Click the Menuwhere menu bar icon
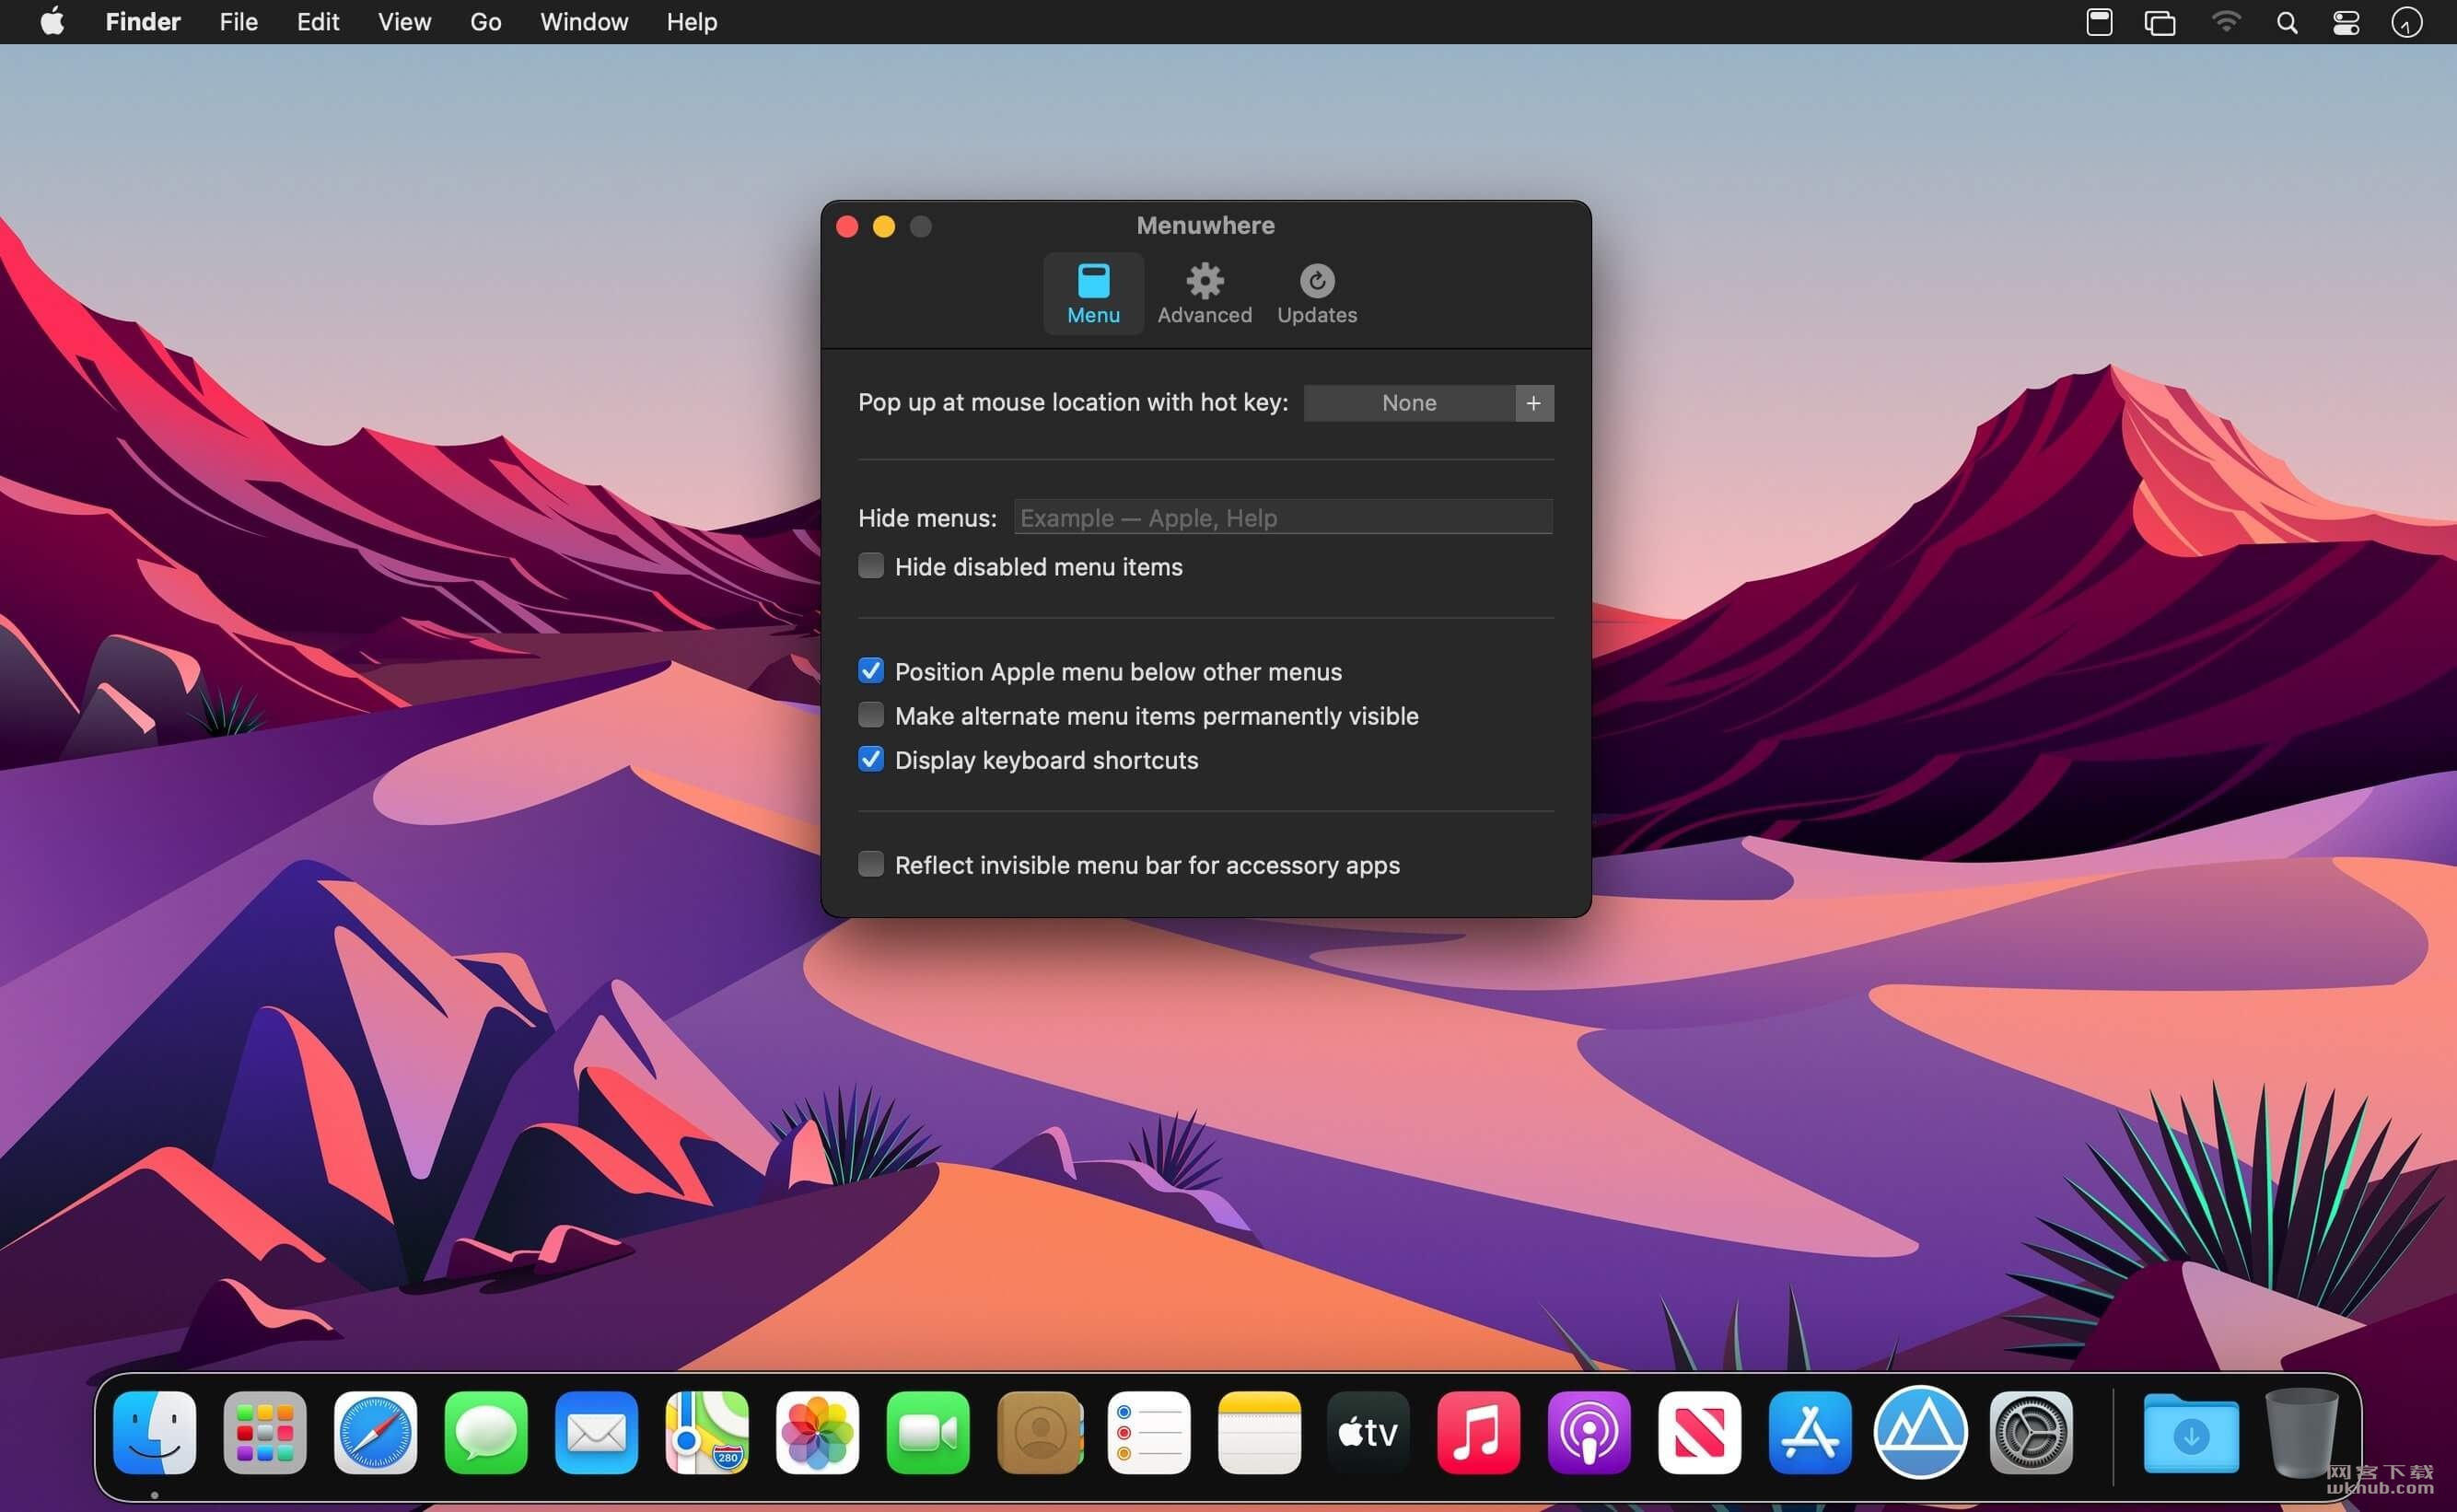Viewport: 2457px width, 1512px height. (x=2099, y=21)
